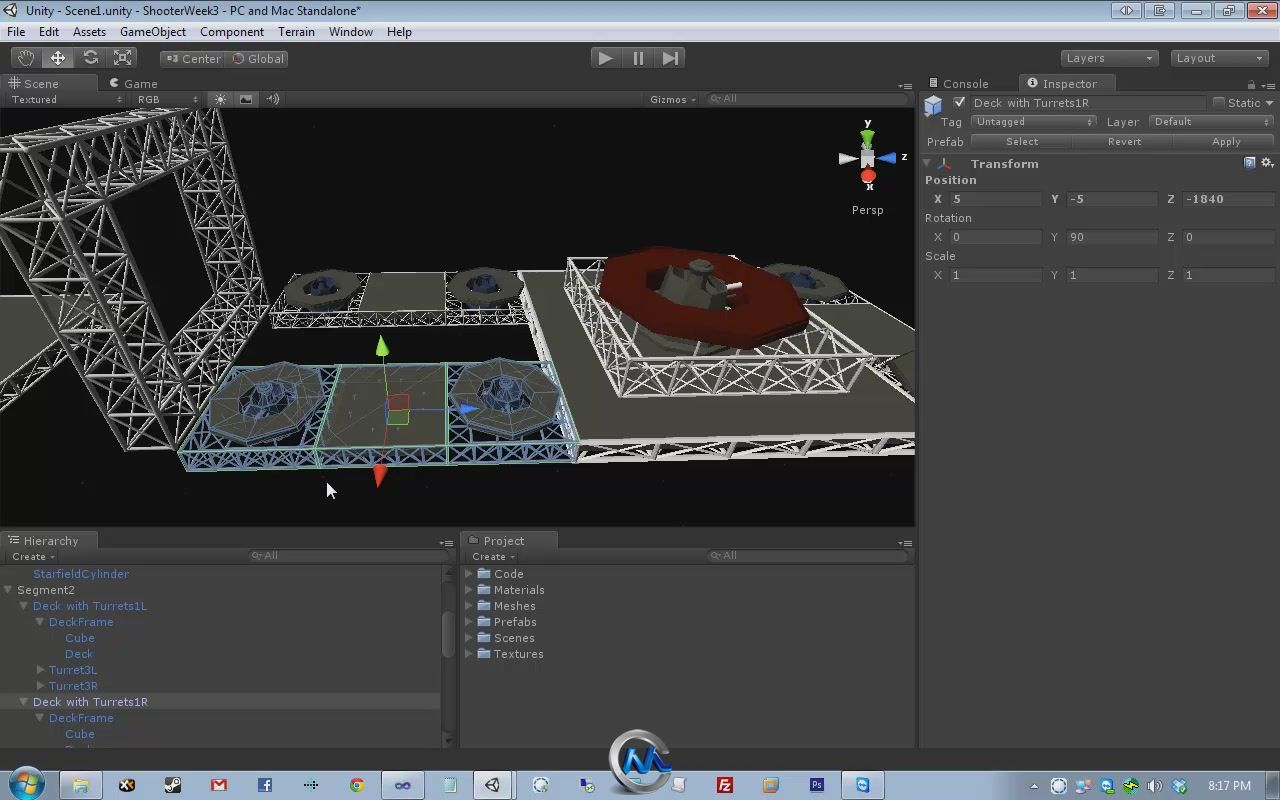Viewport: 1280px width, 800px height.
Task: Select the Rotate tool
Action: tap(90, 58)
